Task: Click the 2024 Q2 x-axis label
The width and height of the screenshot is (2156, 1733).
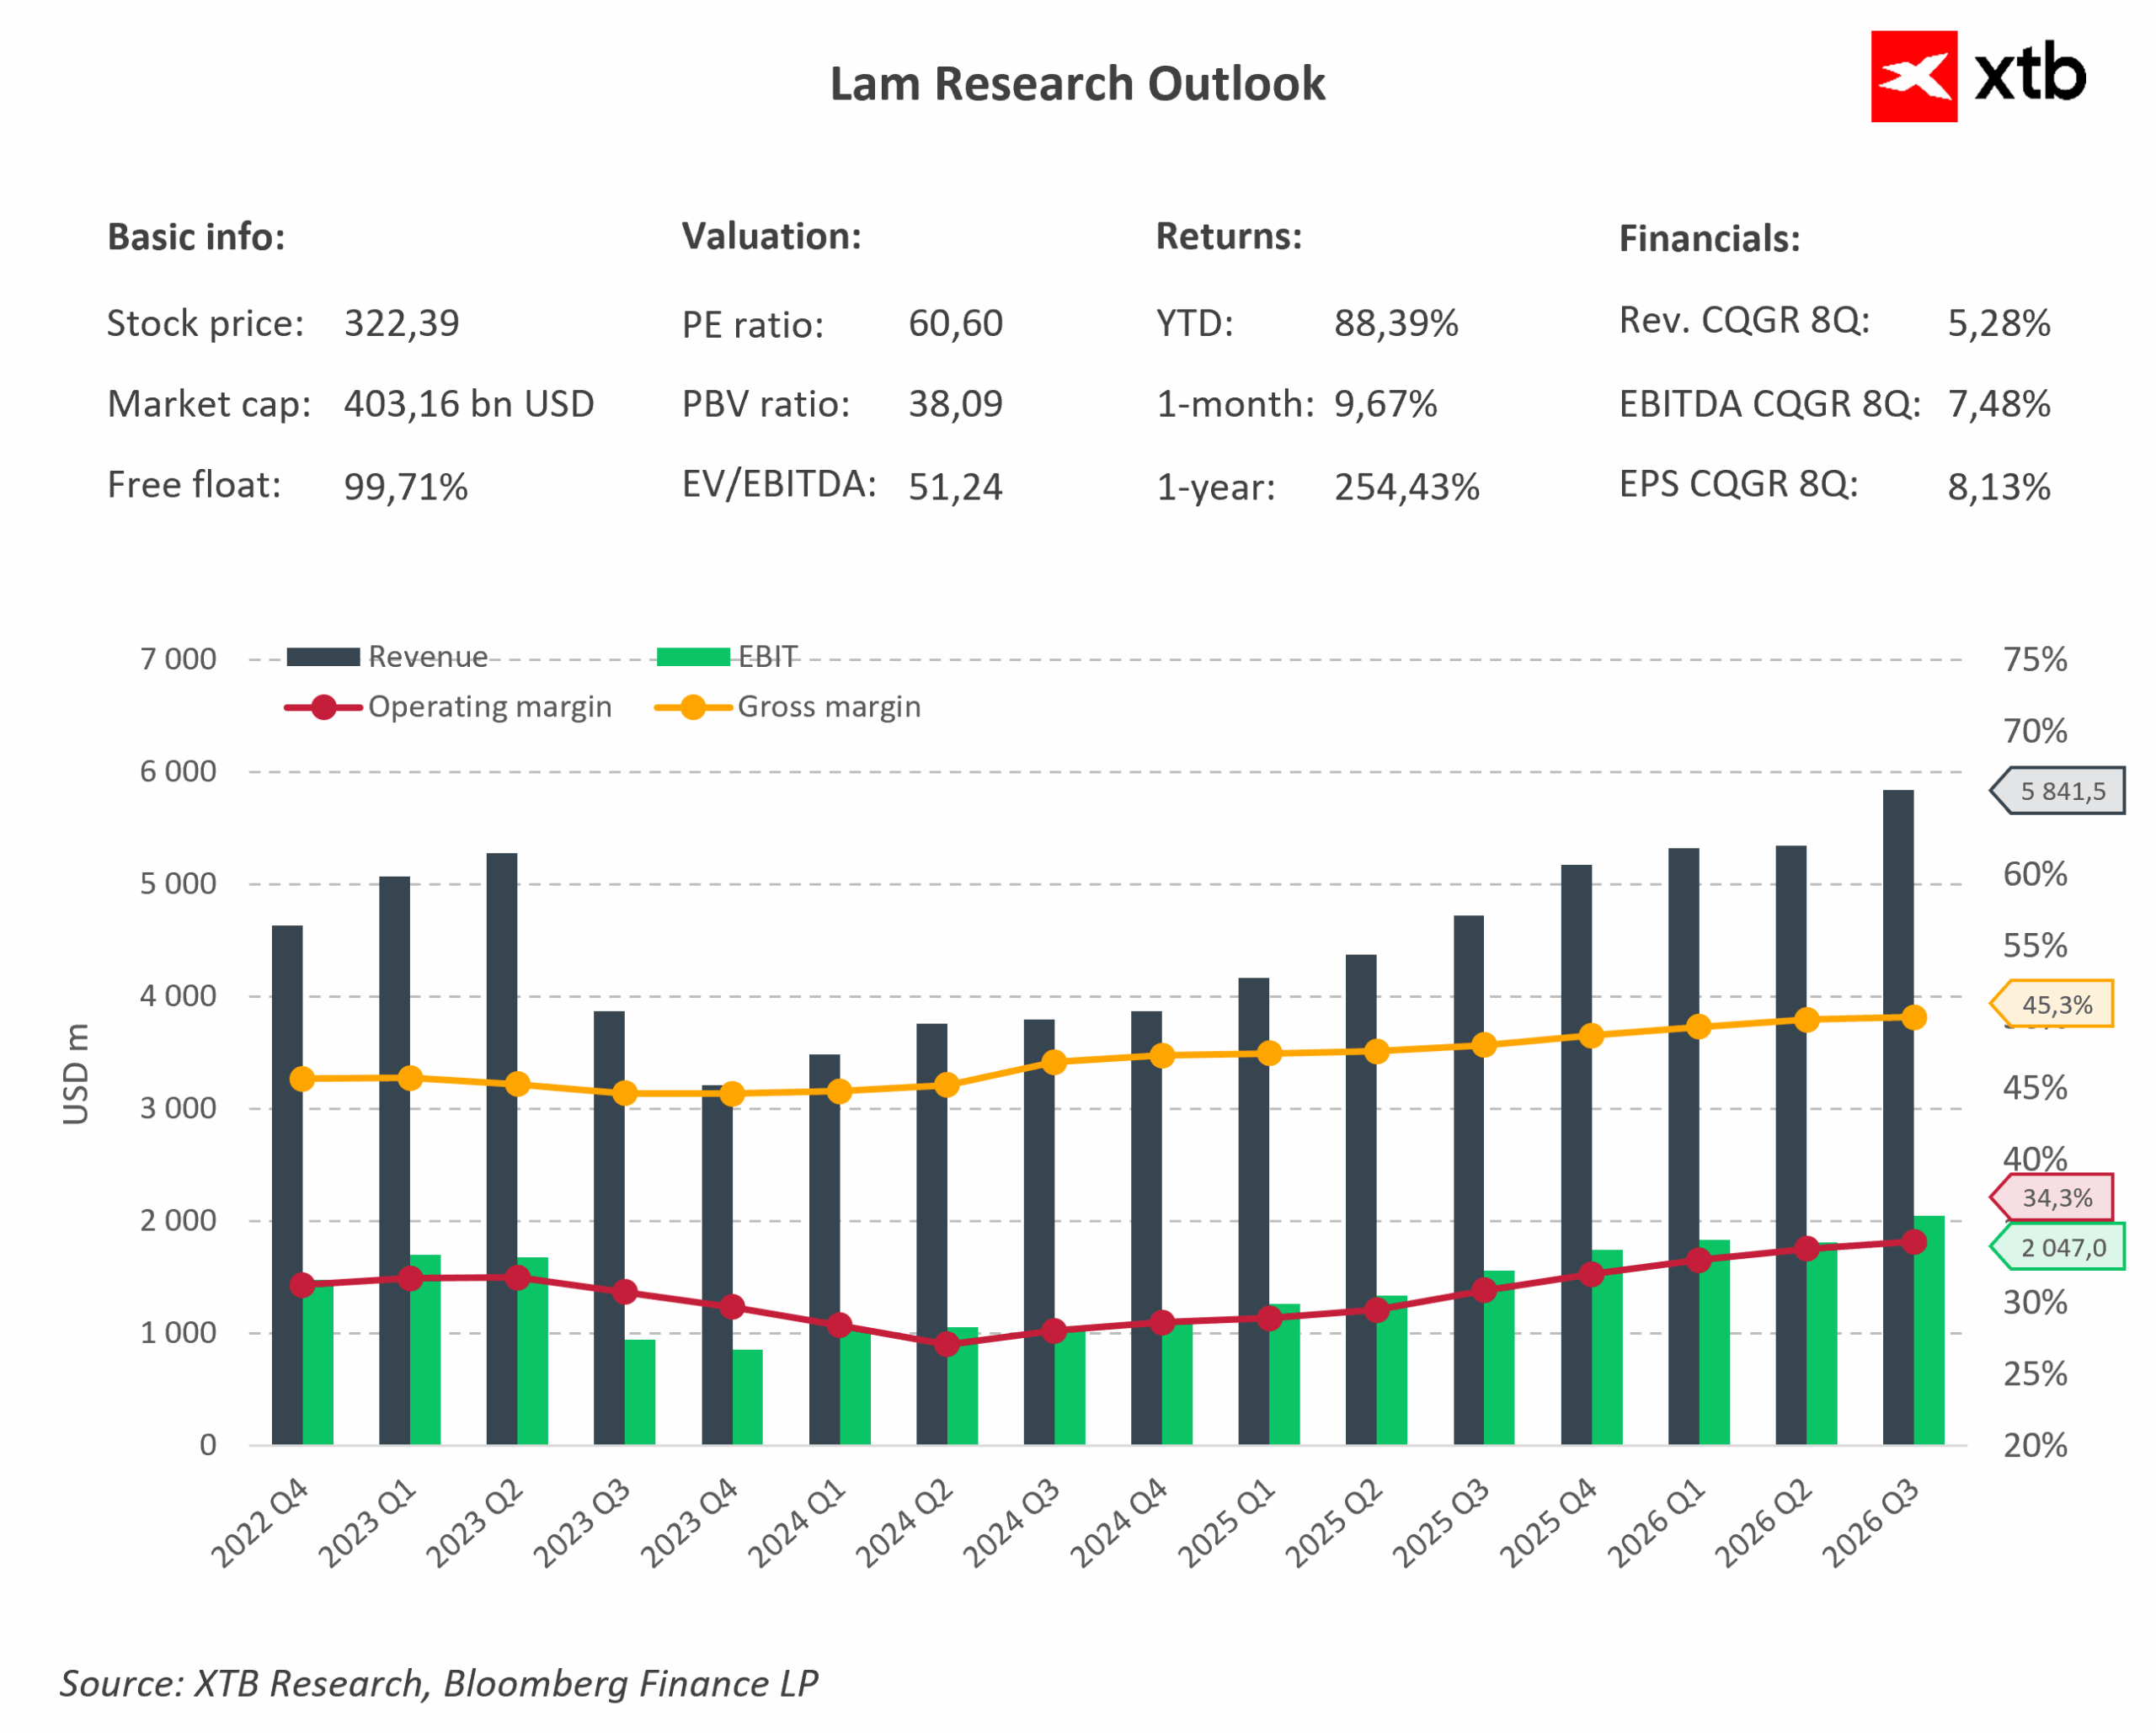Action: coord(904,1523)
